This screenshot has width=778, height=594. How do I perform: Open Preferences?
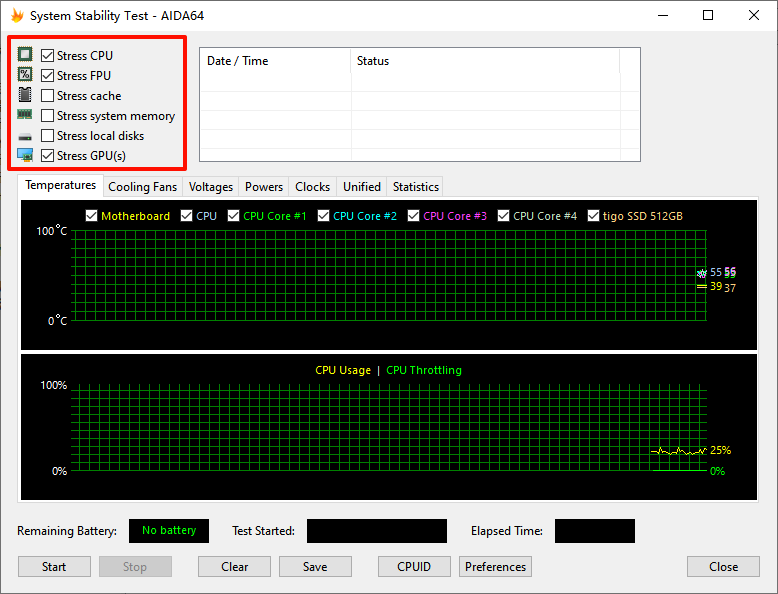tap(495, 567)
